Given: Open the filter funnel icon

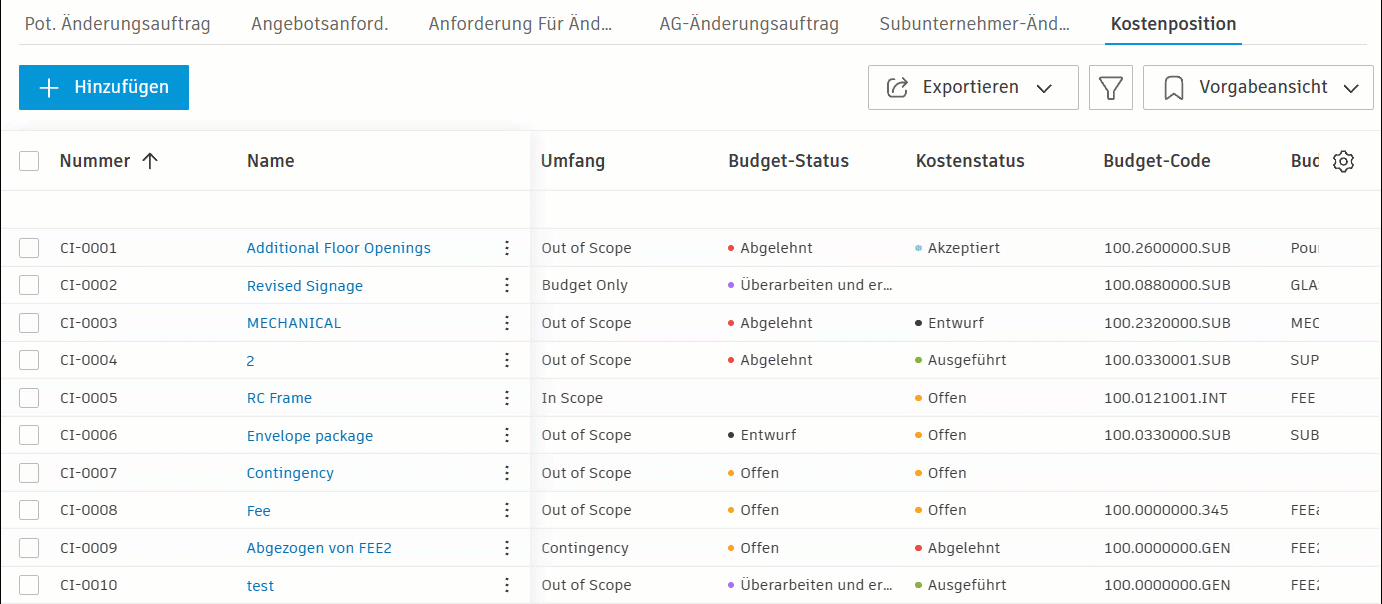Looking at the screenshot, I should coord(1110,88).
